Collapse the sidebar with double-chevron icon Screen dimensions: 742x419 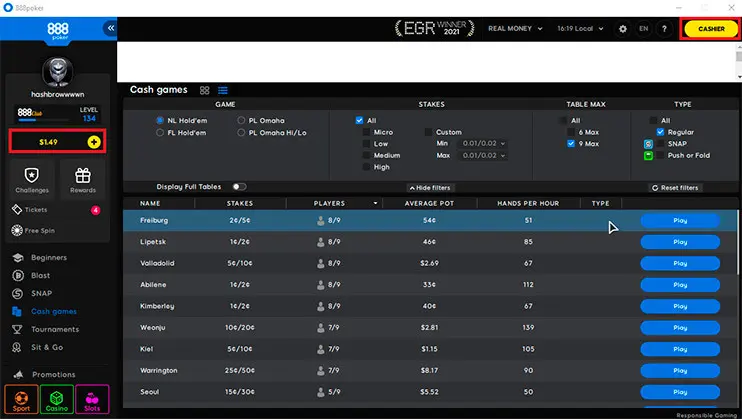[x=110, y=29]
